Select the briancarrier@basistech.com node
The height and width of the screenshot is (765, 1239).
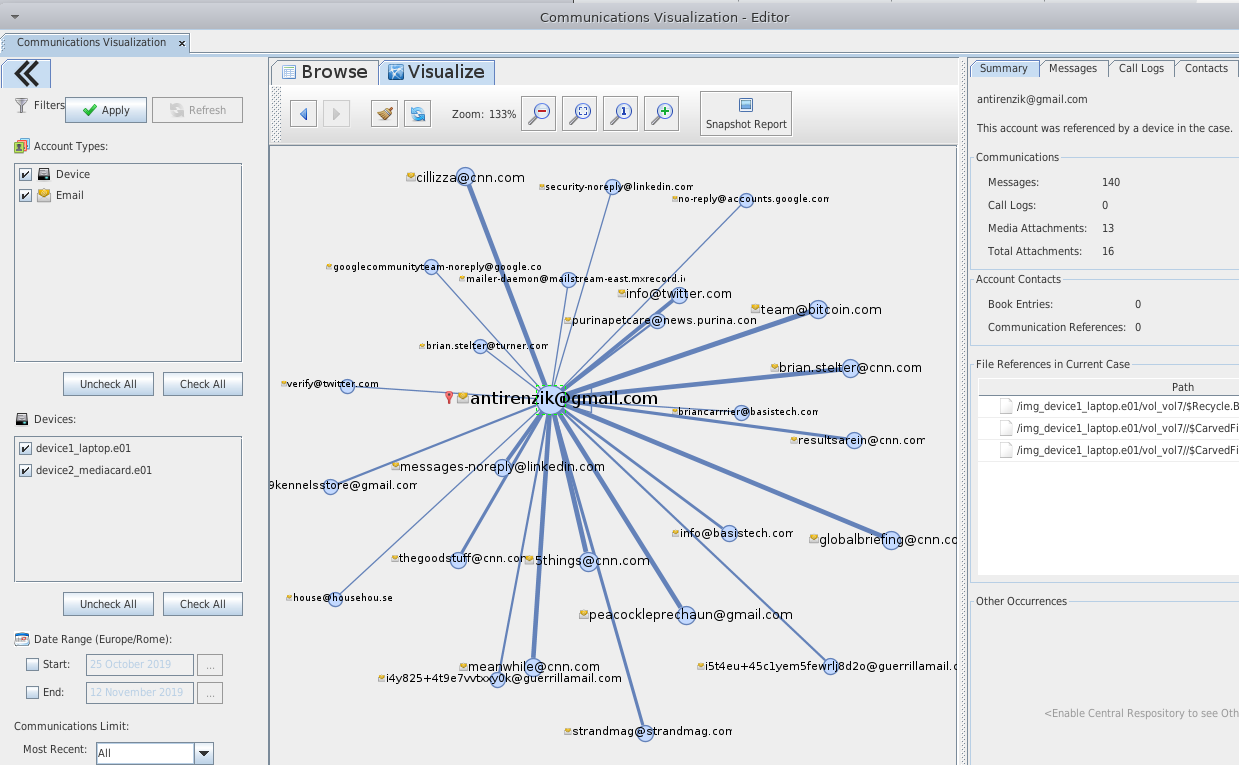point(741,412)
